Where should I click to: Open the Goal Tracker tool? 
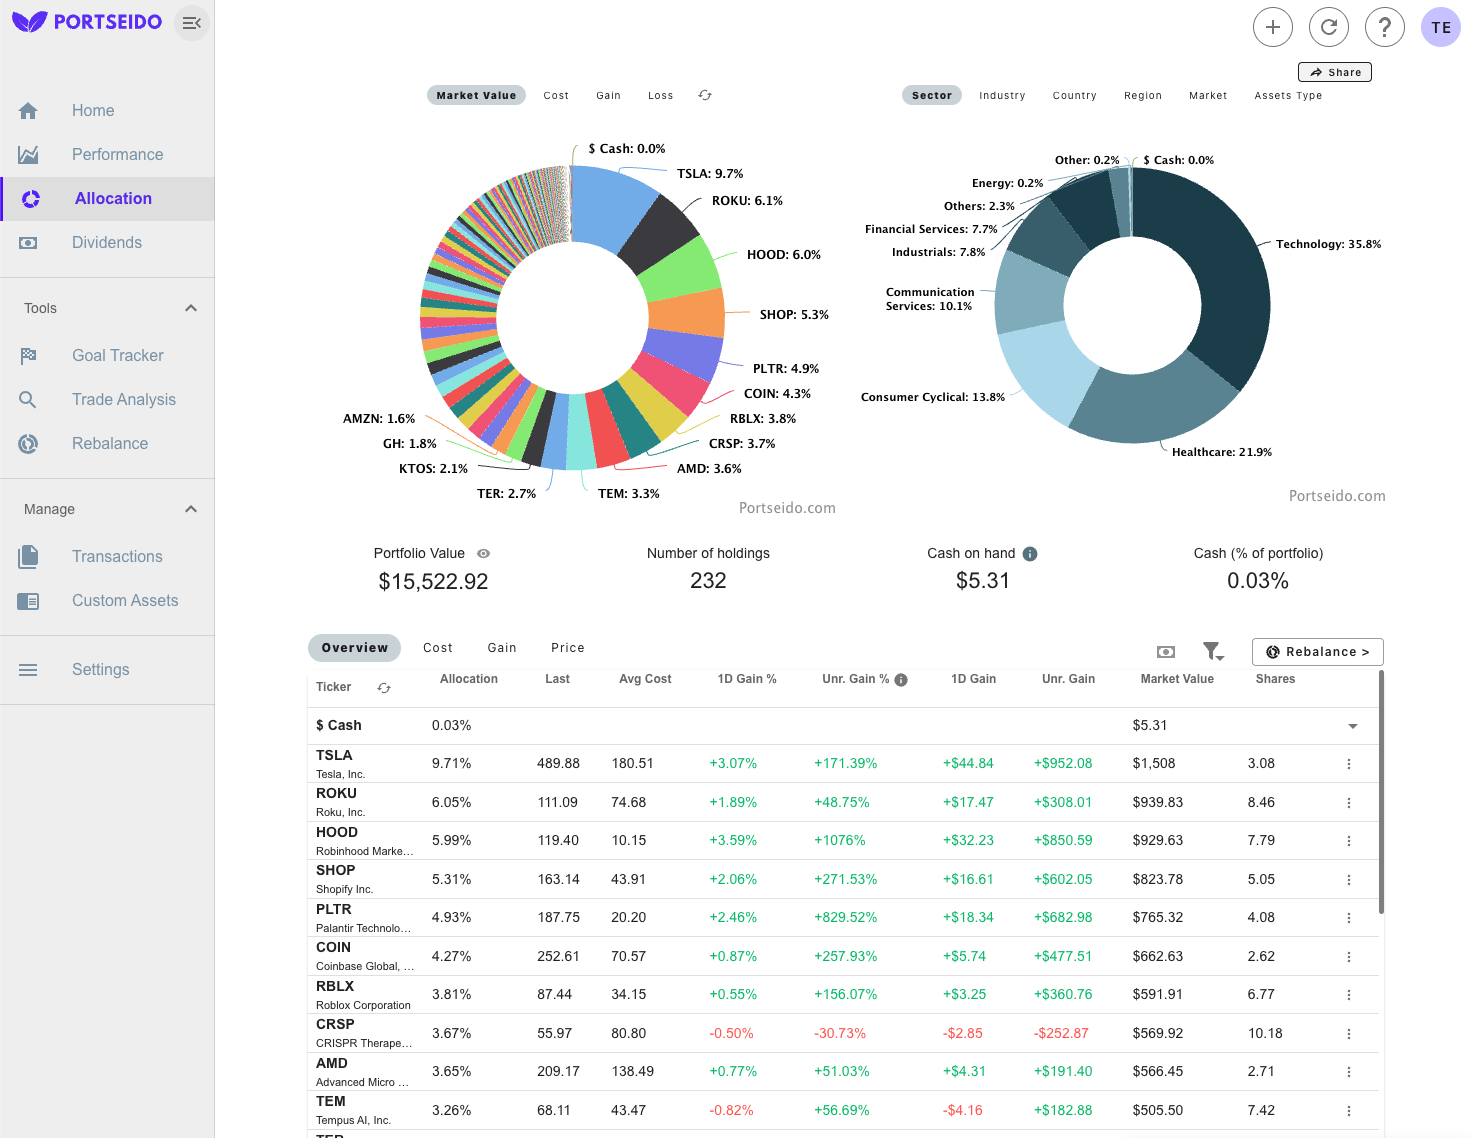pos(117,355)
